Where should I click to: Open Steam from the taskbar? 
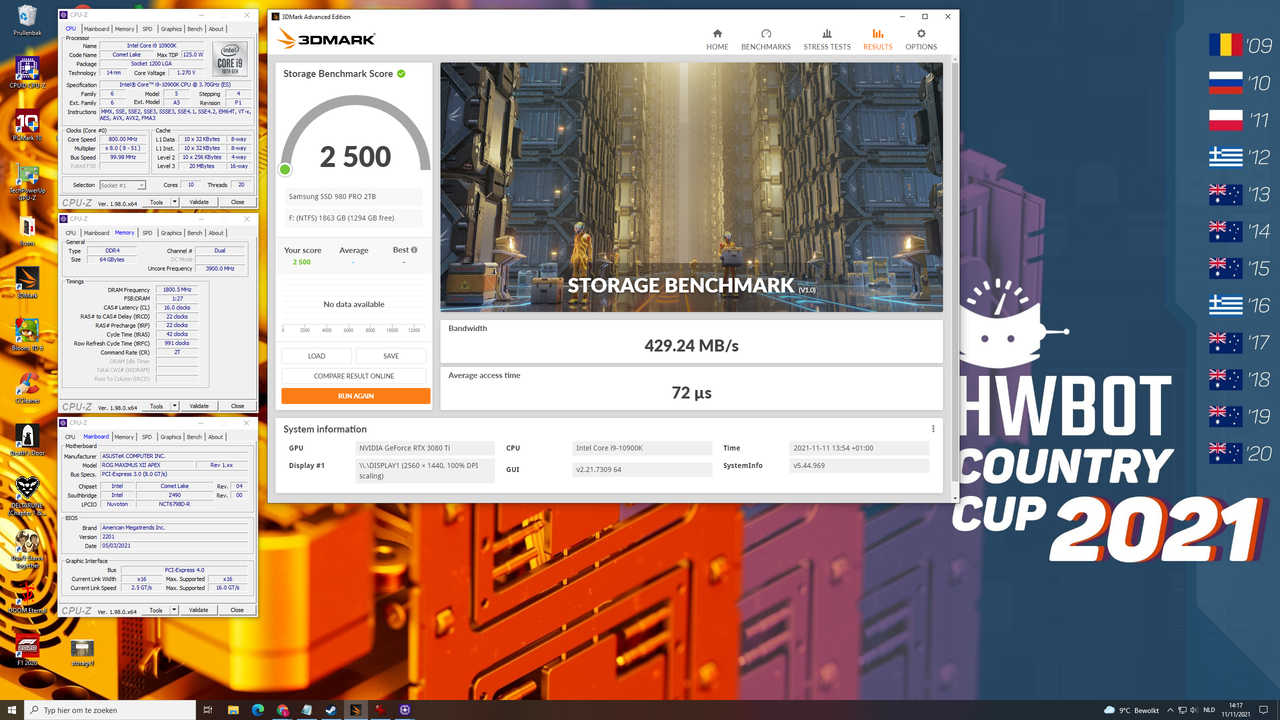coord(331,710)
